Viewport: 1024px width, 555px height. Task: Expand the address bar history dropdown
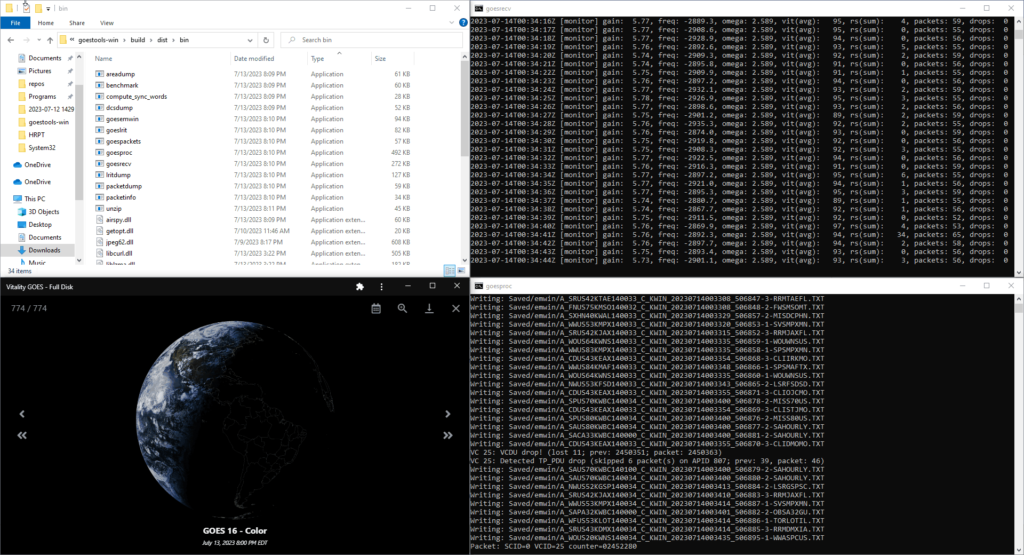pos(249,40)
